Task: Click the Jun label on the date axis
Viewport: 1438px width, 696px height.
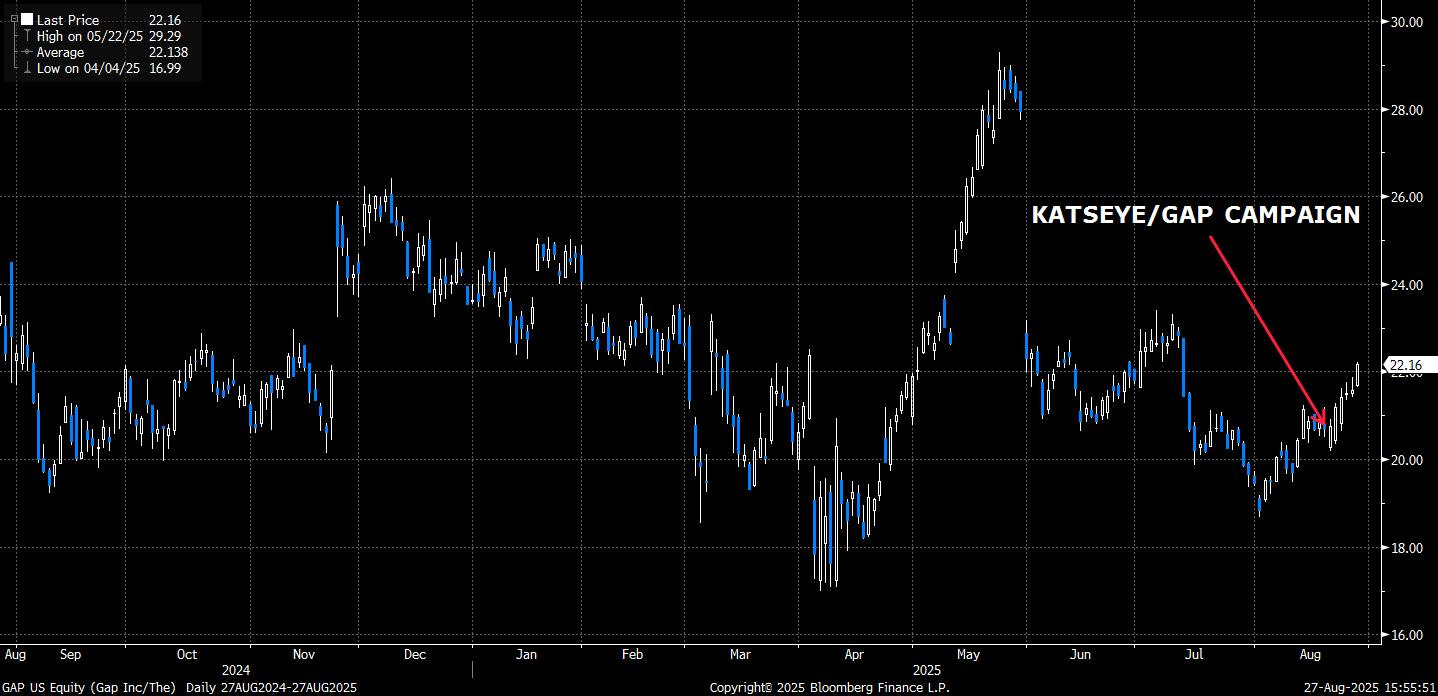Action: click(1080, 655)
